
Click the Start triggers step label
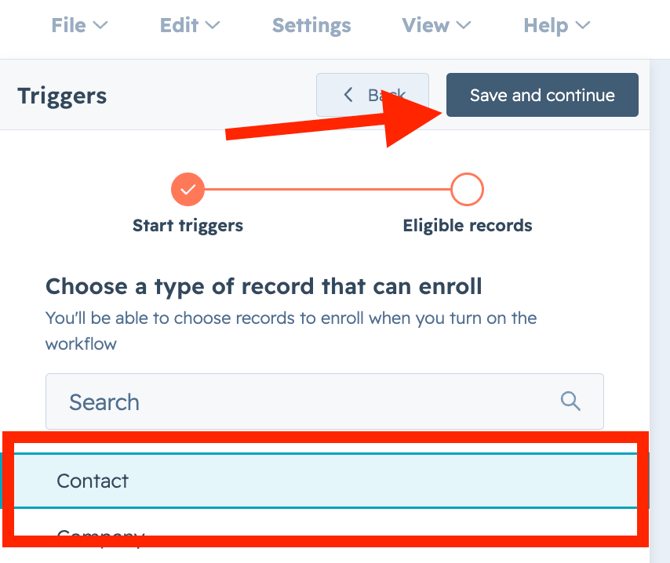tap(187, 225)
